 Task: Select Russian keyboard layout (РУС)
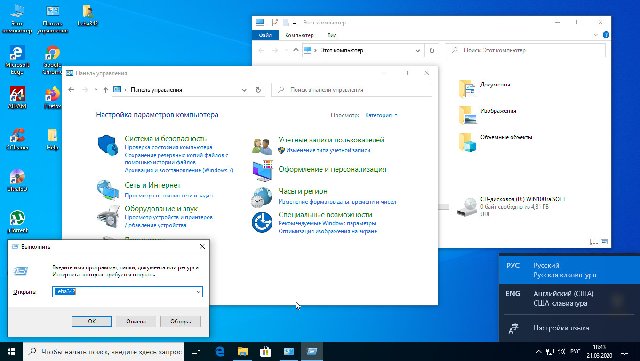click(569, 270)
